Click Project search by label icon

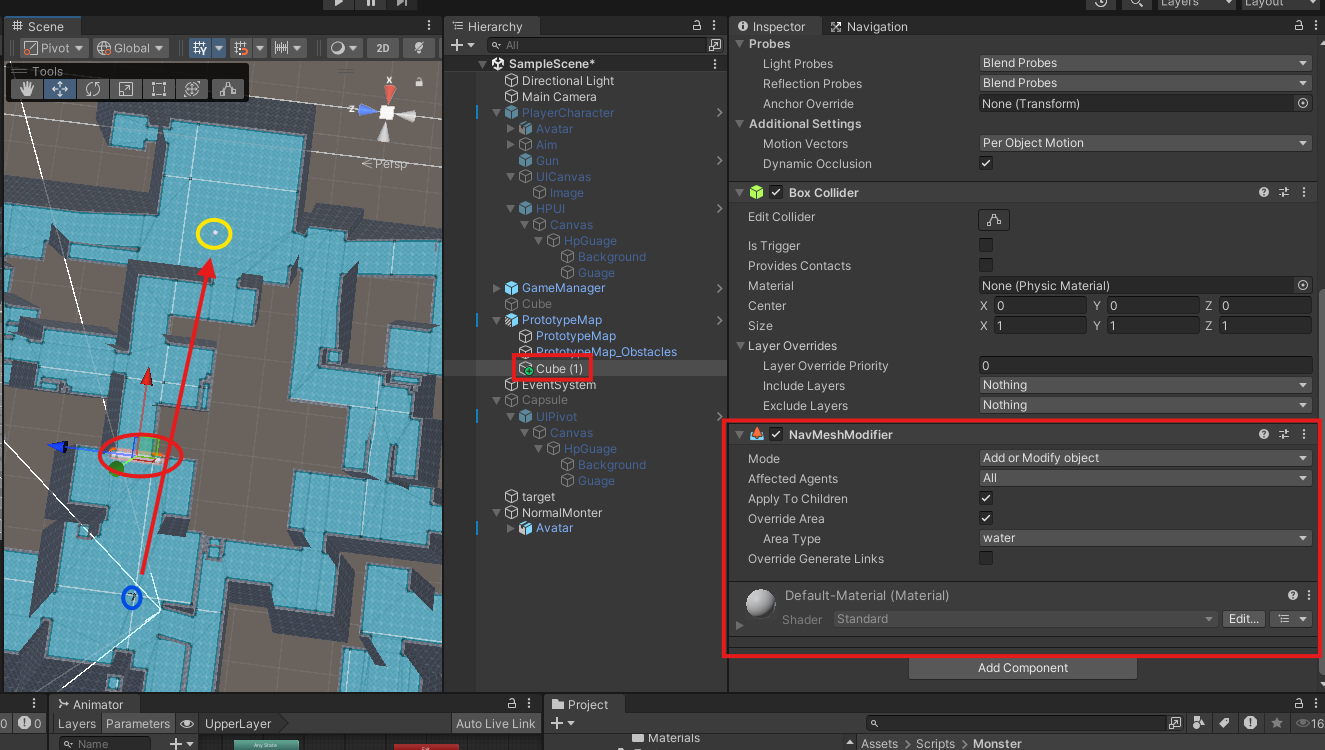(x=1223, y=723)
